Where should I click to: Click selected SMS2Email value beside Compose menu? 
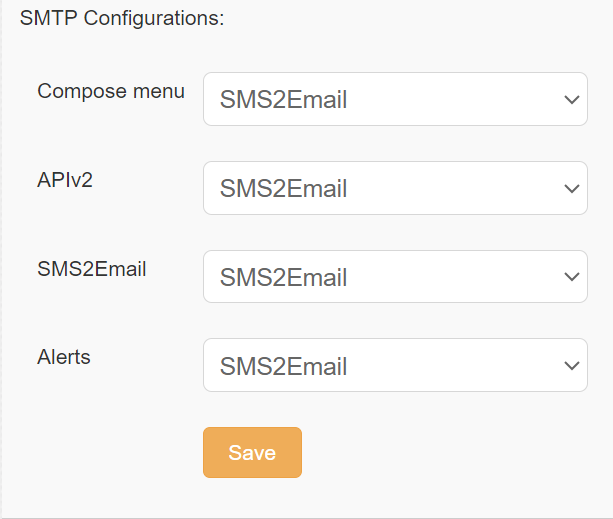pyautogui.click(x=283, y=99)
